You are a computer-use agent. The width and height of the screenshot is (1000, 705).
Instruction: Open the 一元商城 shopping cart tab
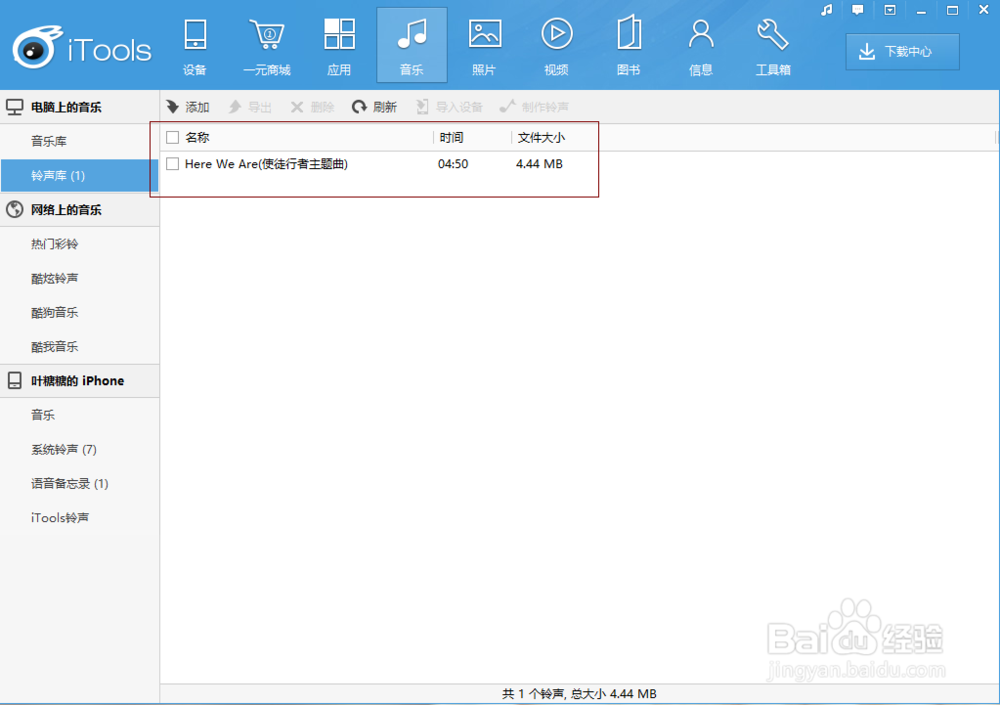click(267, 46)
